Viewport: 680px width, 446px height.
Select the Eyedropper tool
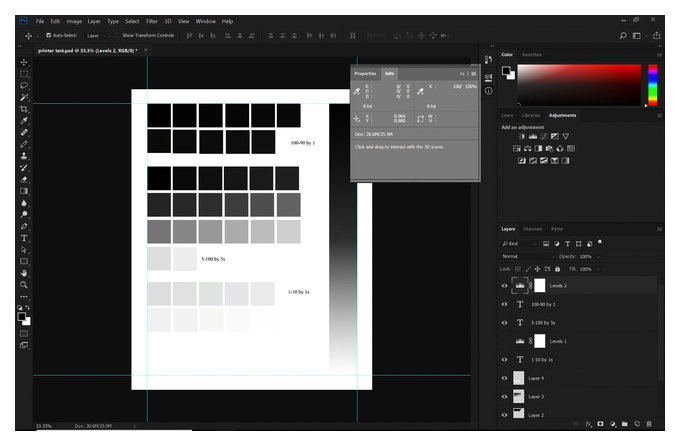point(24,121)
